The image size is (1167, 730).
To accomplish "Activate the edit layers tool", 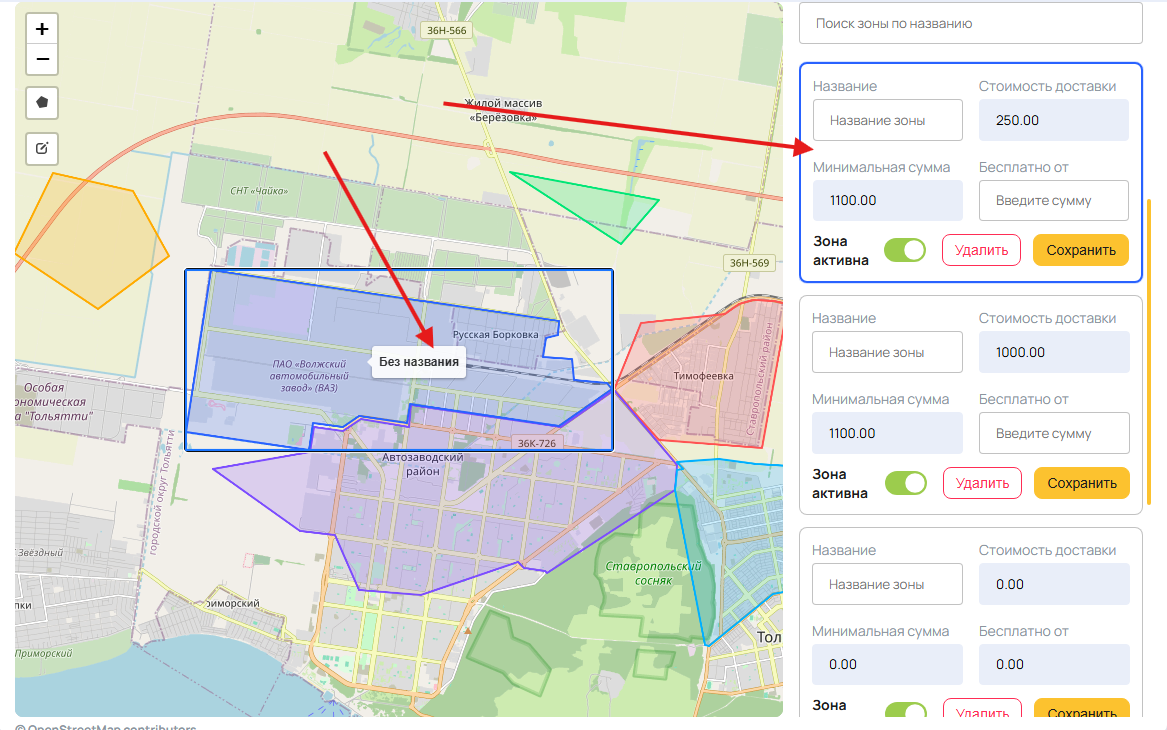I will (42, 148).
